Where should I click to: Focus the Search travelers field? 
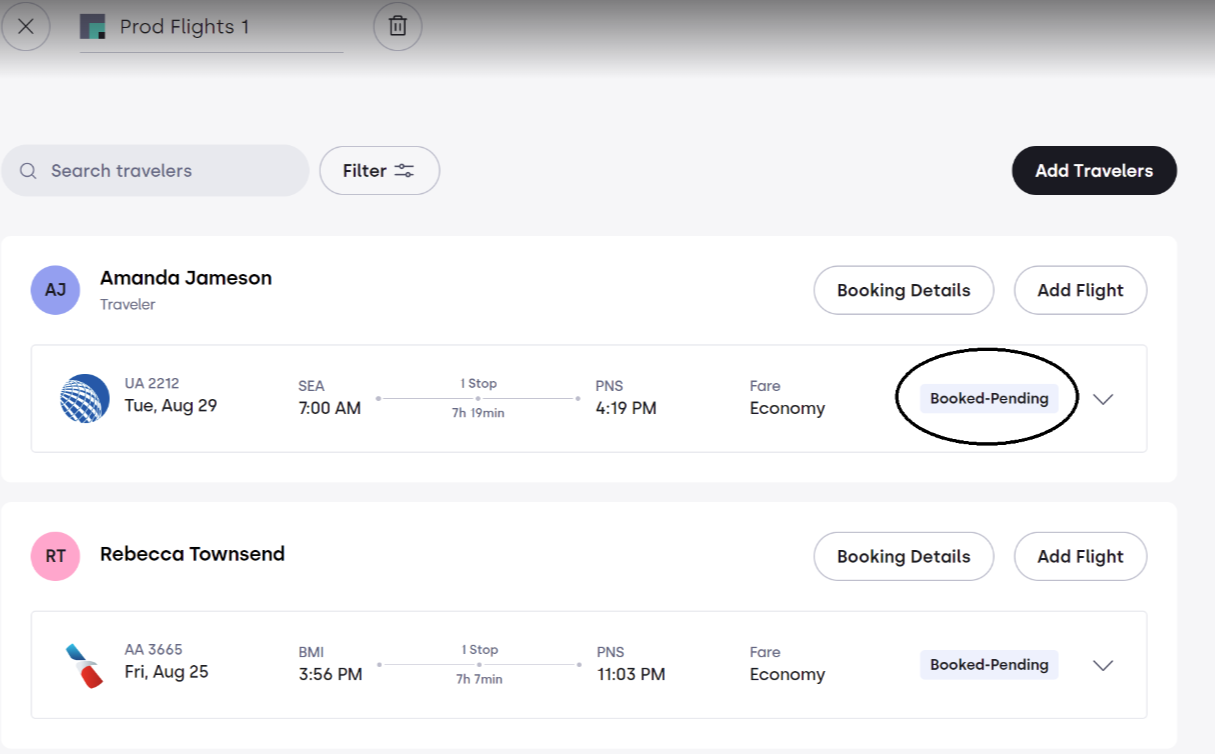click(x=155, y=171)
